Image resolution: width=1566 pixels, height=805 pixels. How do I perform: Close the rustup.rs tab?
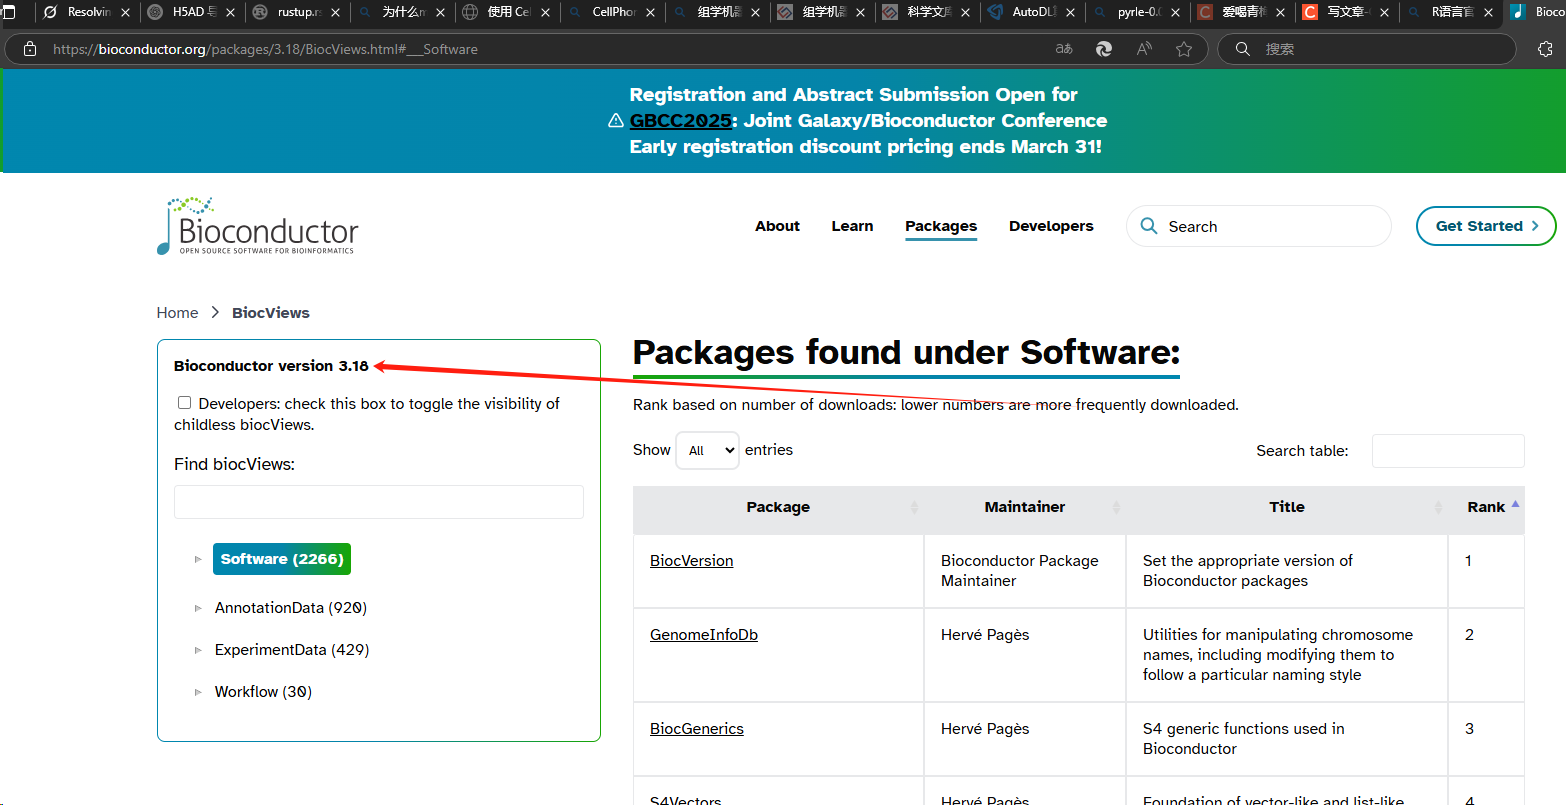[x=334, y=13]
